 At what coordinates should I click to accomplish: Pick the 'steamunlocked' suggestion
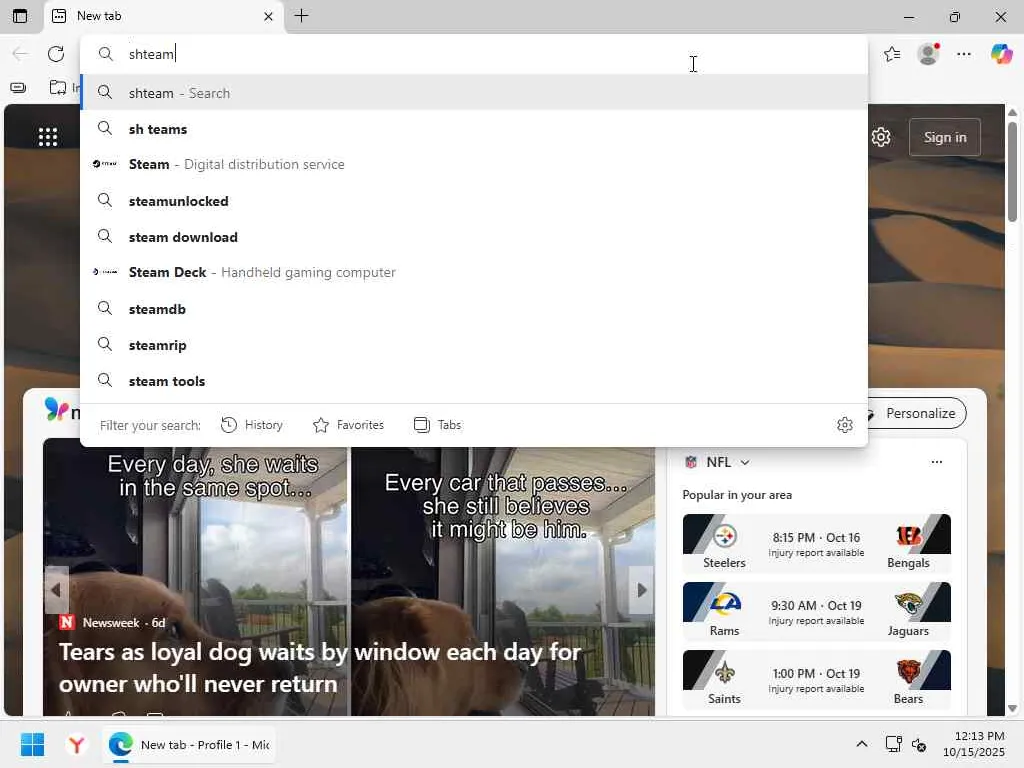coord(474,201)
